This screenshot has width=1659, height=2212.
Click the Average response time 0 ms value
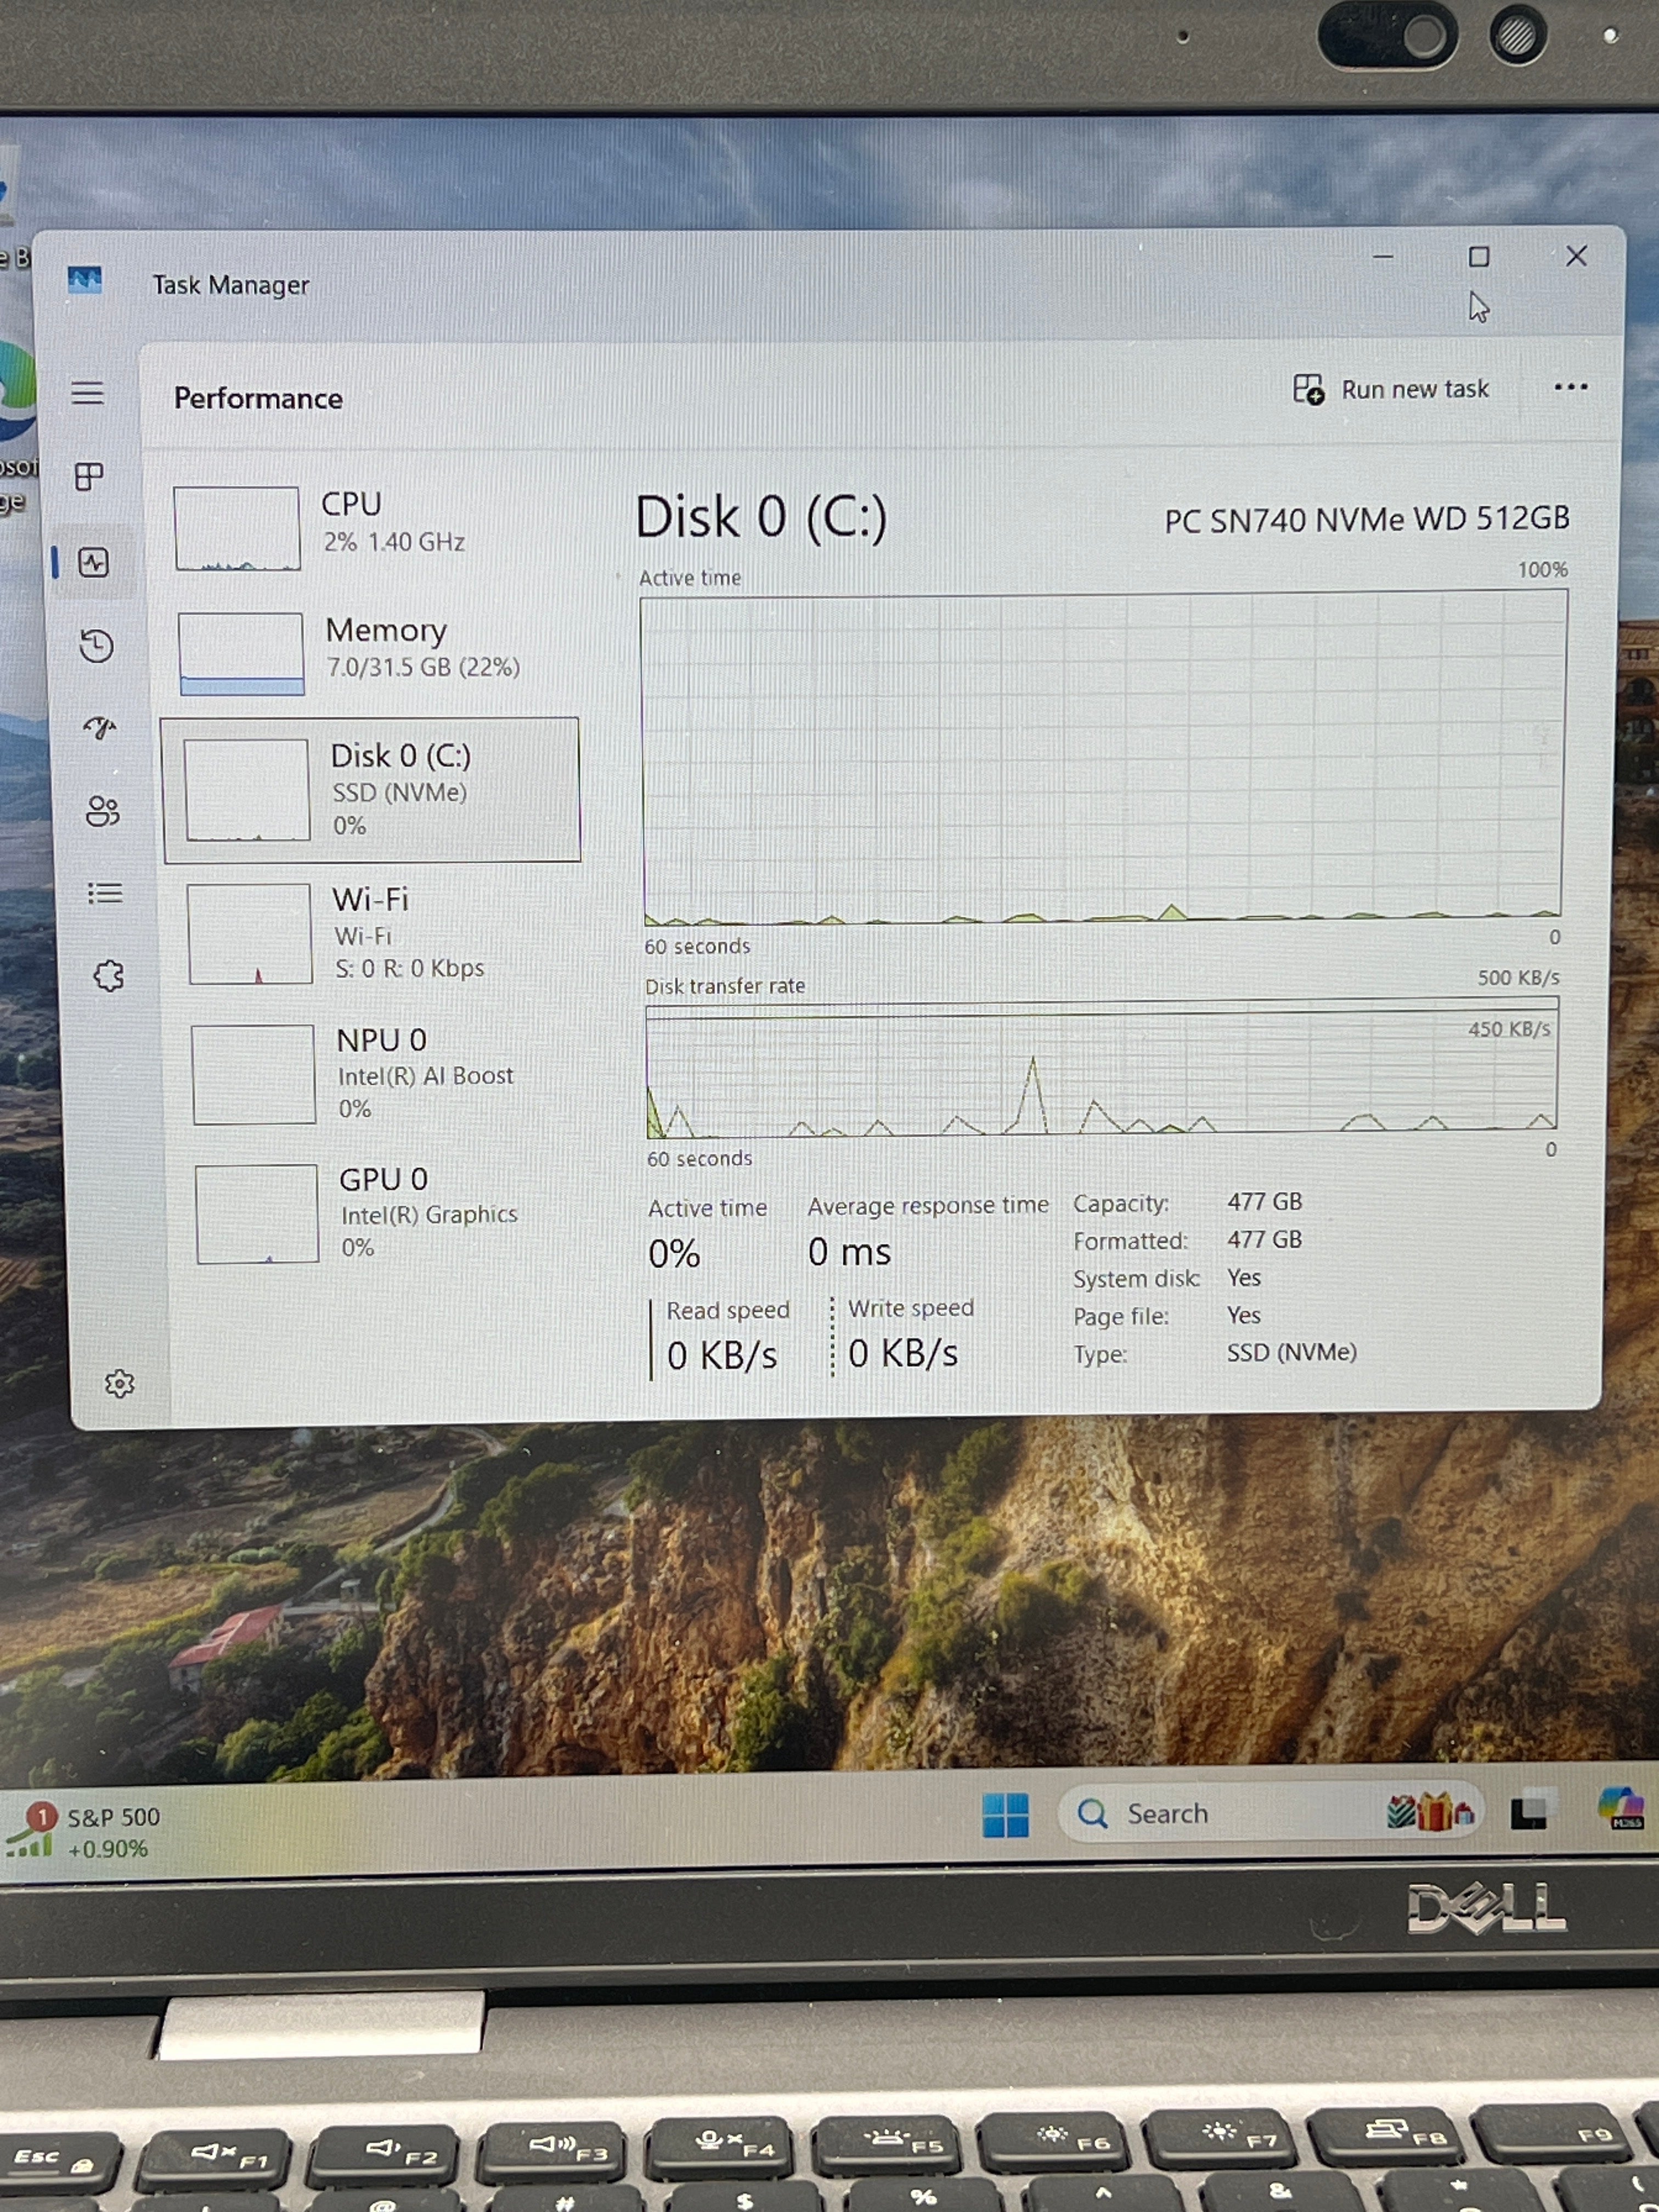849,1252
